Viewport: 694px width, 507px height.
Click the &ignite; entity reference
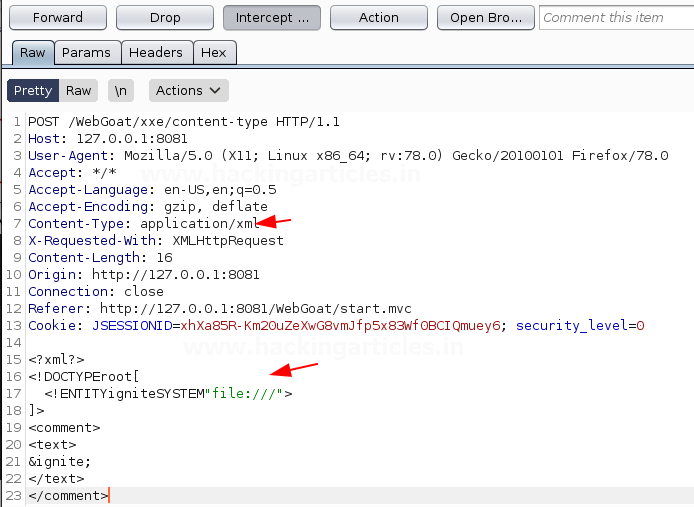click(x=60, y=462)
